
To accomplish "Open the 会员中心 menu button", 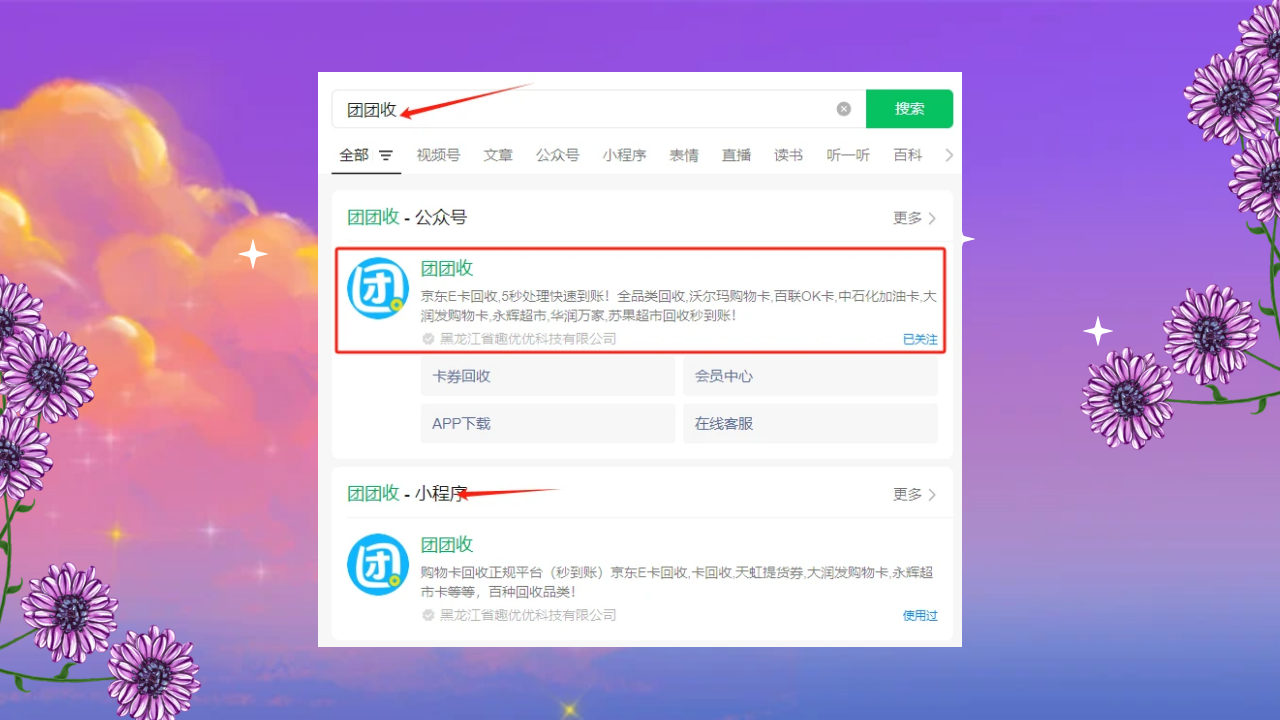I will coord(810,377).
